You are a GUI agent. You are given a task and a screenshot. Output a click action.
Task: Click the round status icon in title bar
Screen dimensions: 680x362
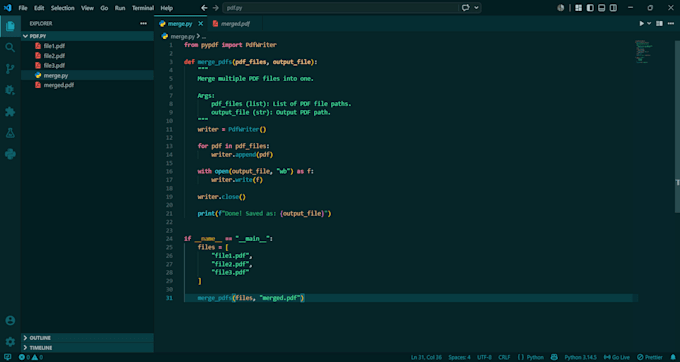click(x=561, y=8)
